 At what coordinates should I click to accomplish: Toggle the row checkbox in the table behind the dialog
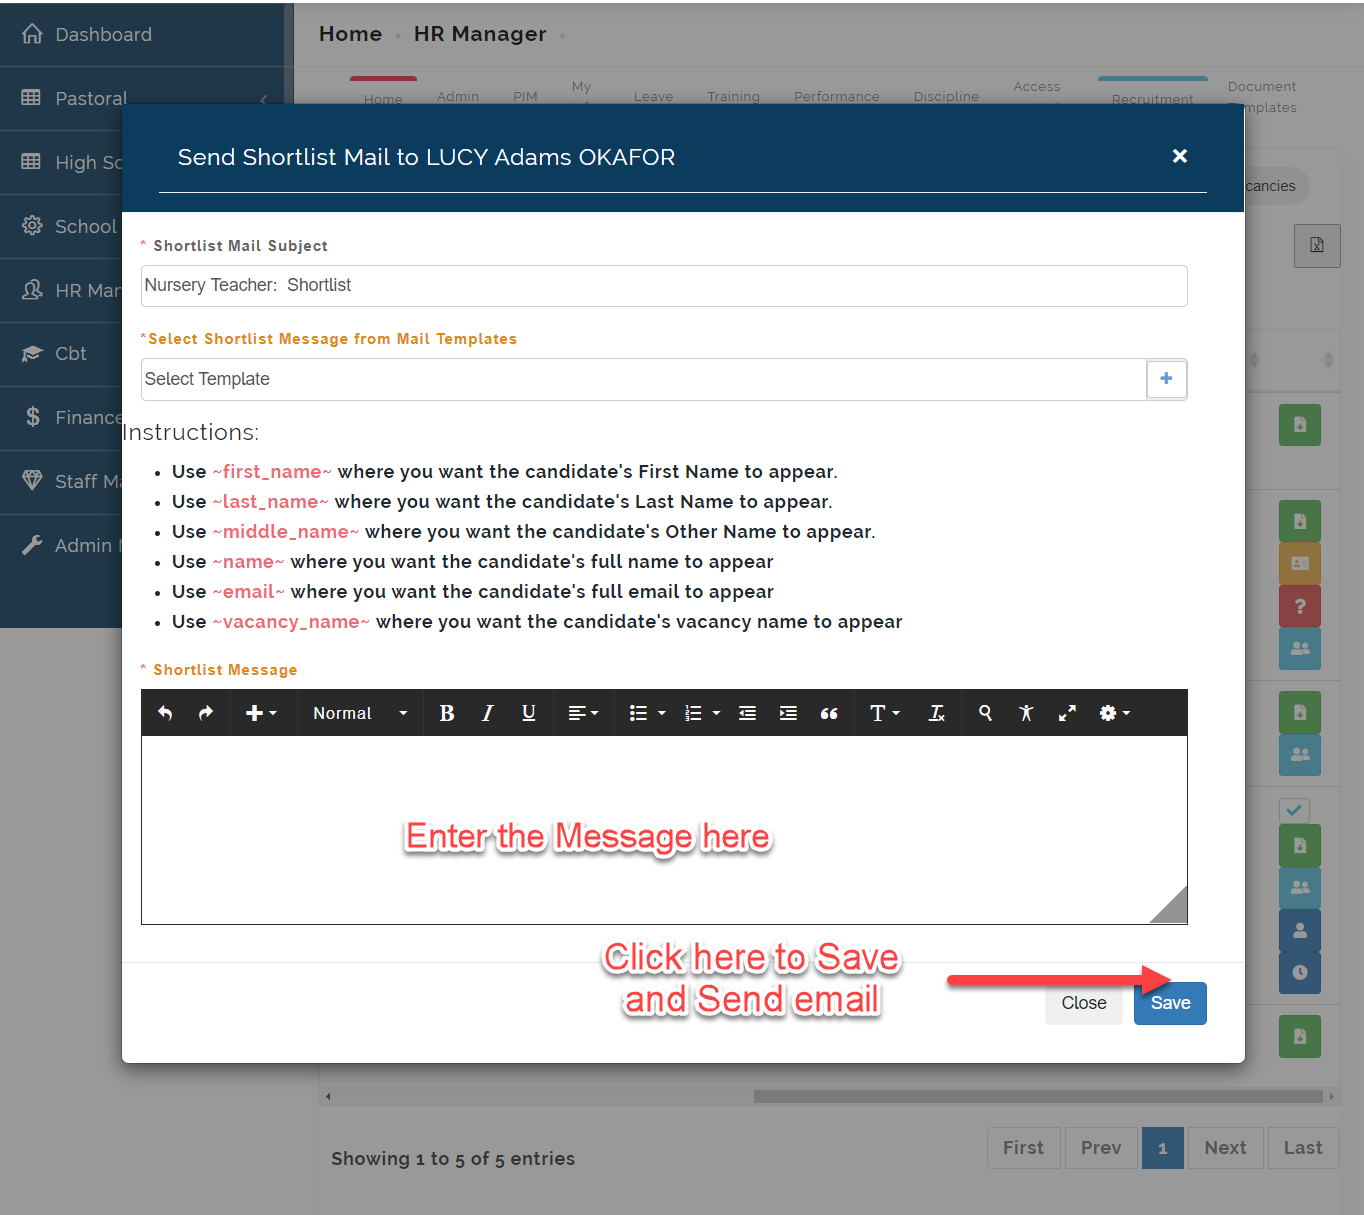pyautogui.click(x=1294, y=810)
